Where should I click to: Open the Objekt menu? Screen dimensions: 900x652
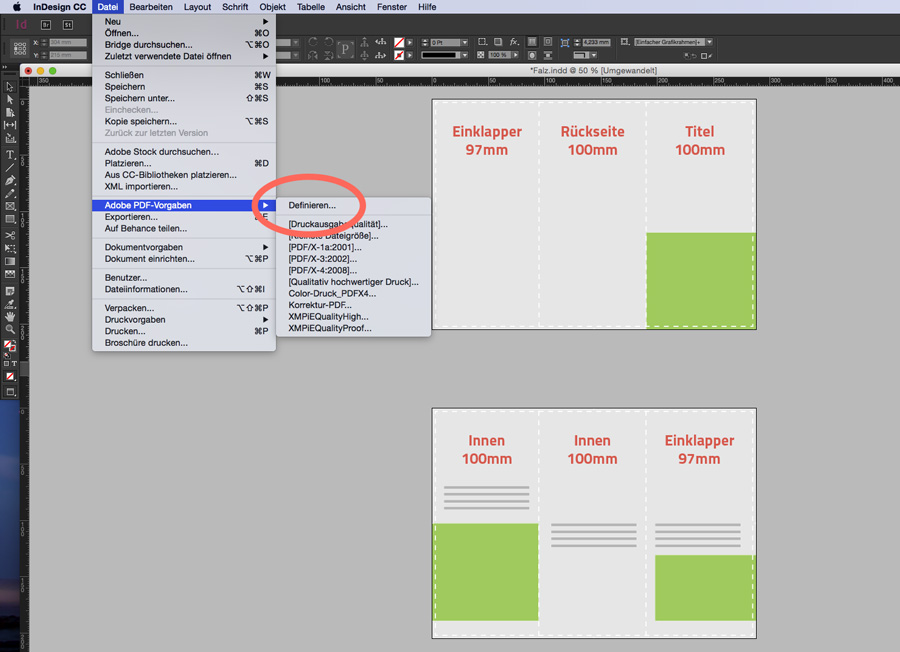coord(273,7)
